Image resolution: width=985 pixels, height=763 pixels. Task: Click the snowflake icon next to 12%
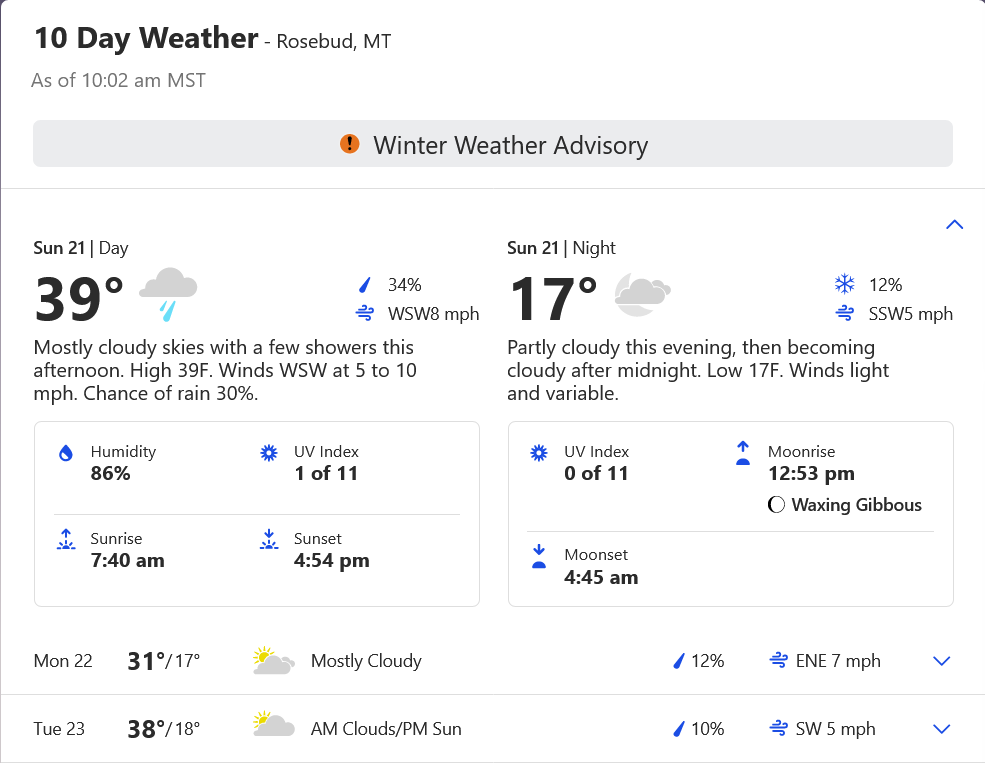coord(844,285)
